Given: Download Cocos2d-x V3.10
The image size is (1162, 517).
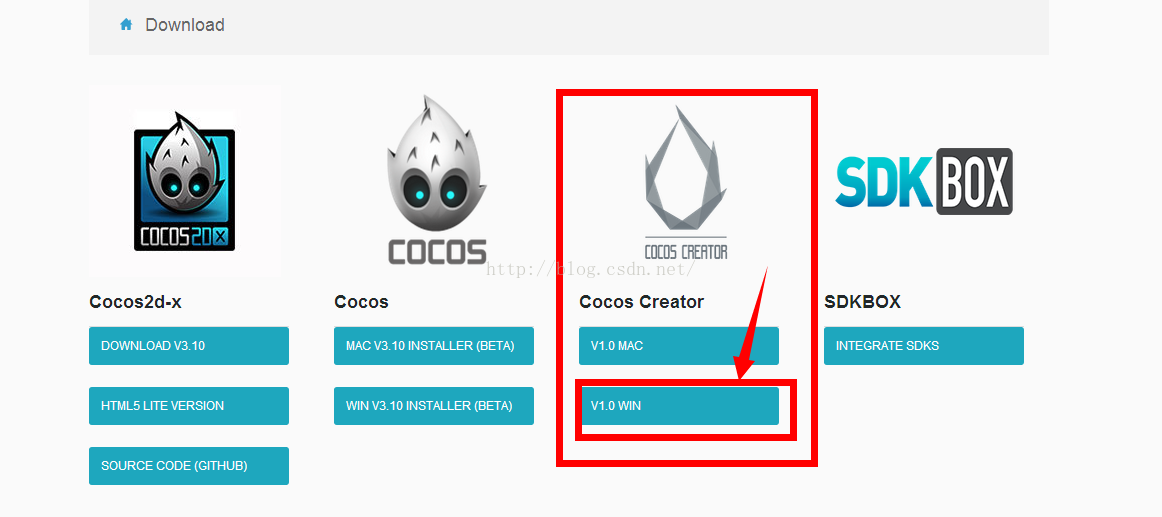Looking at the screenshot, I should (x=189, y=346).
